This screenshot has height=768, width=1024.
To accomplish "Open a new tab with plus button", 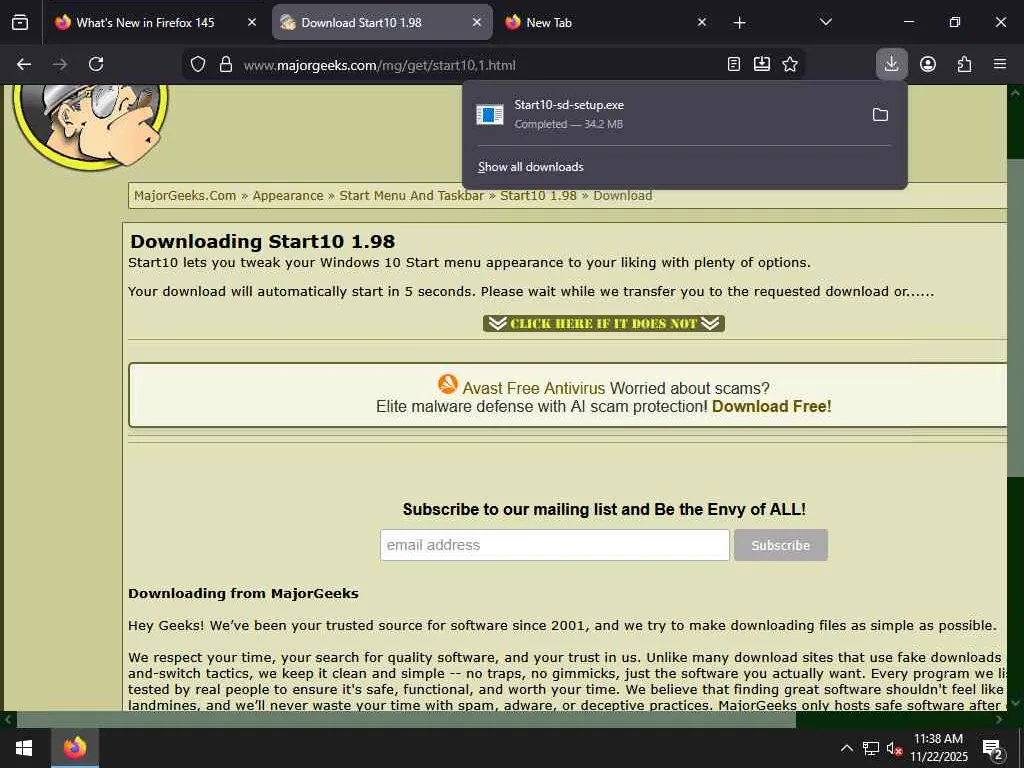I will click(x=739, y=23).
